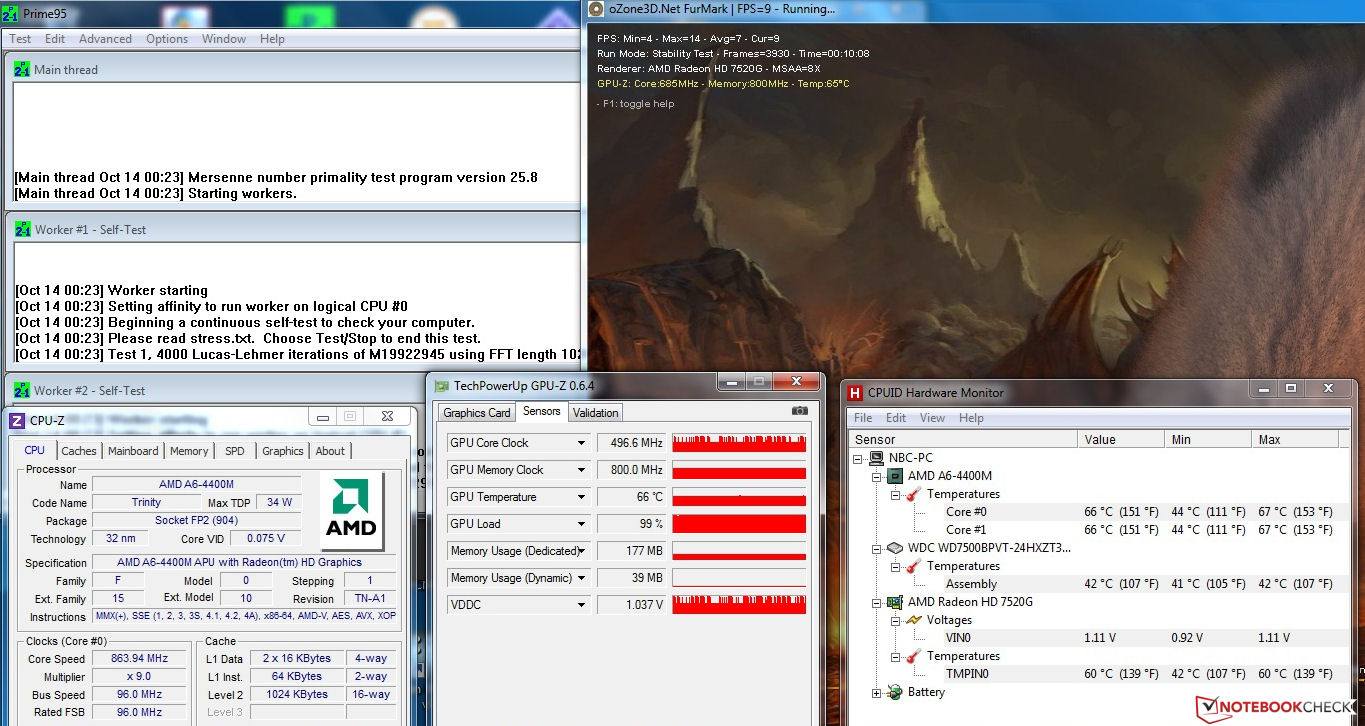Click the HWMonitor red H title icon
Image resolution: width=1365 pixels, height=726 pixels.
pos(855,392)
